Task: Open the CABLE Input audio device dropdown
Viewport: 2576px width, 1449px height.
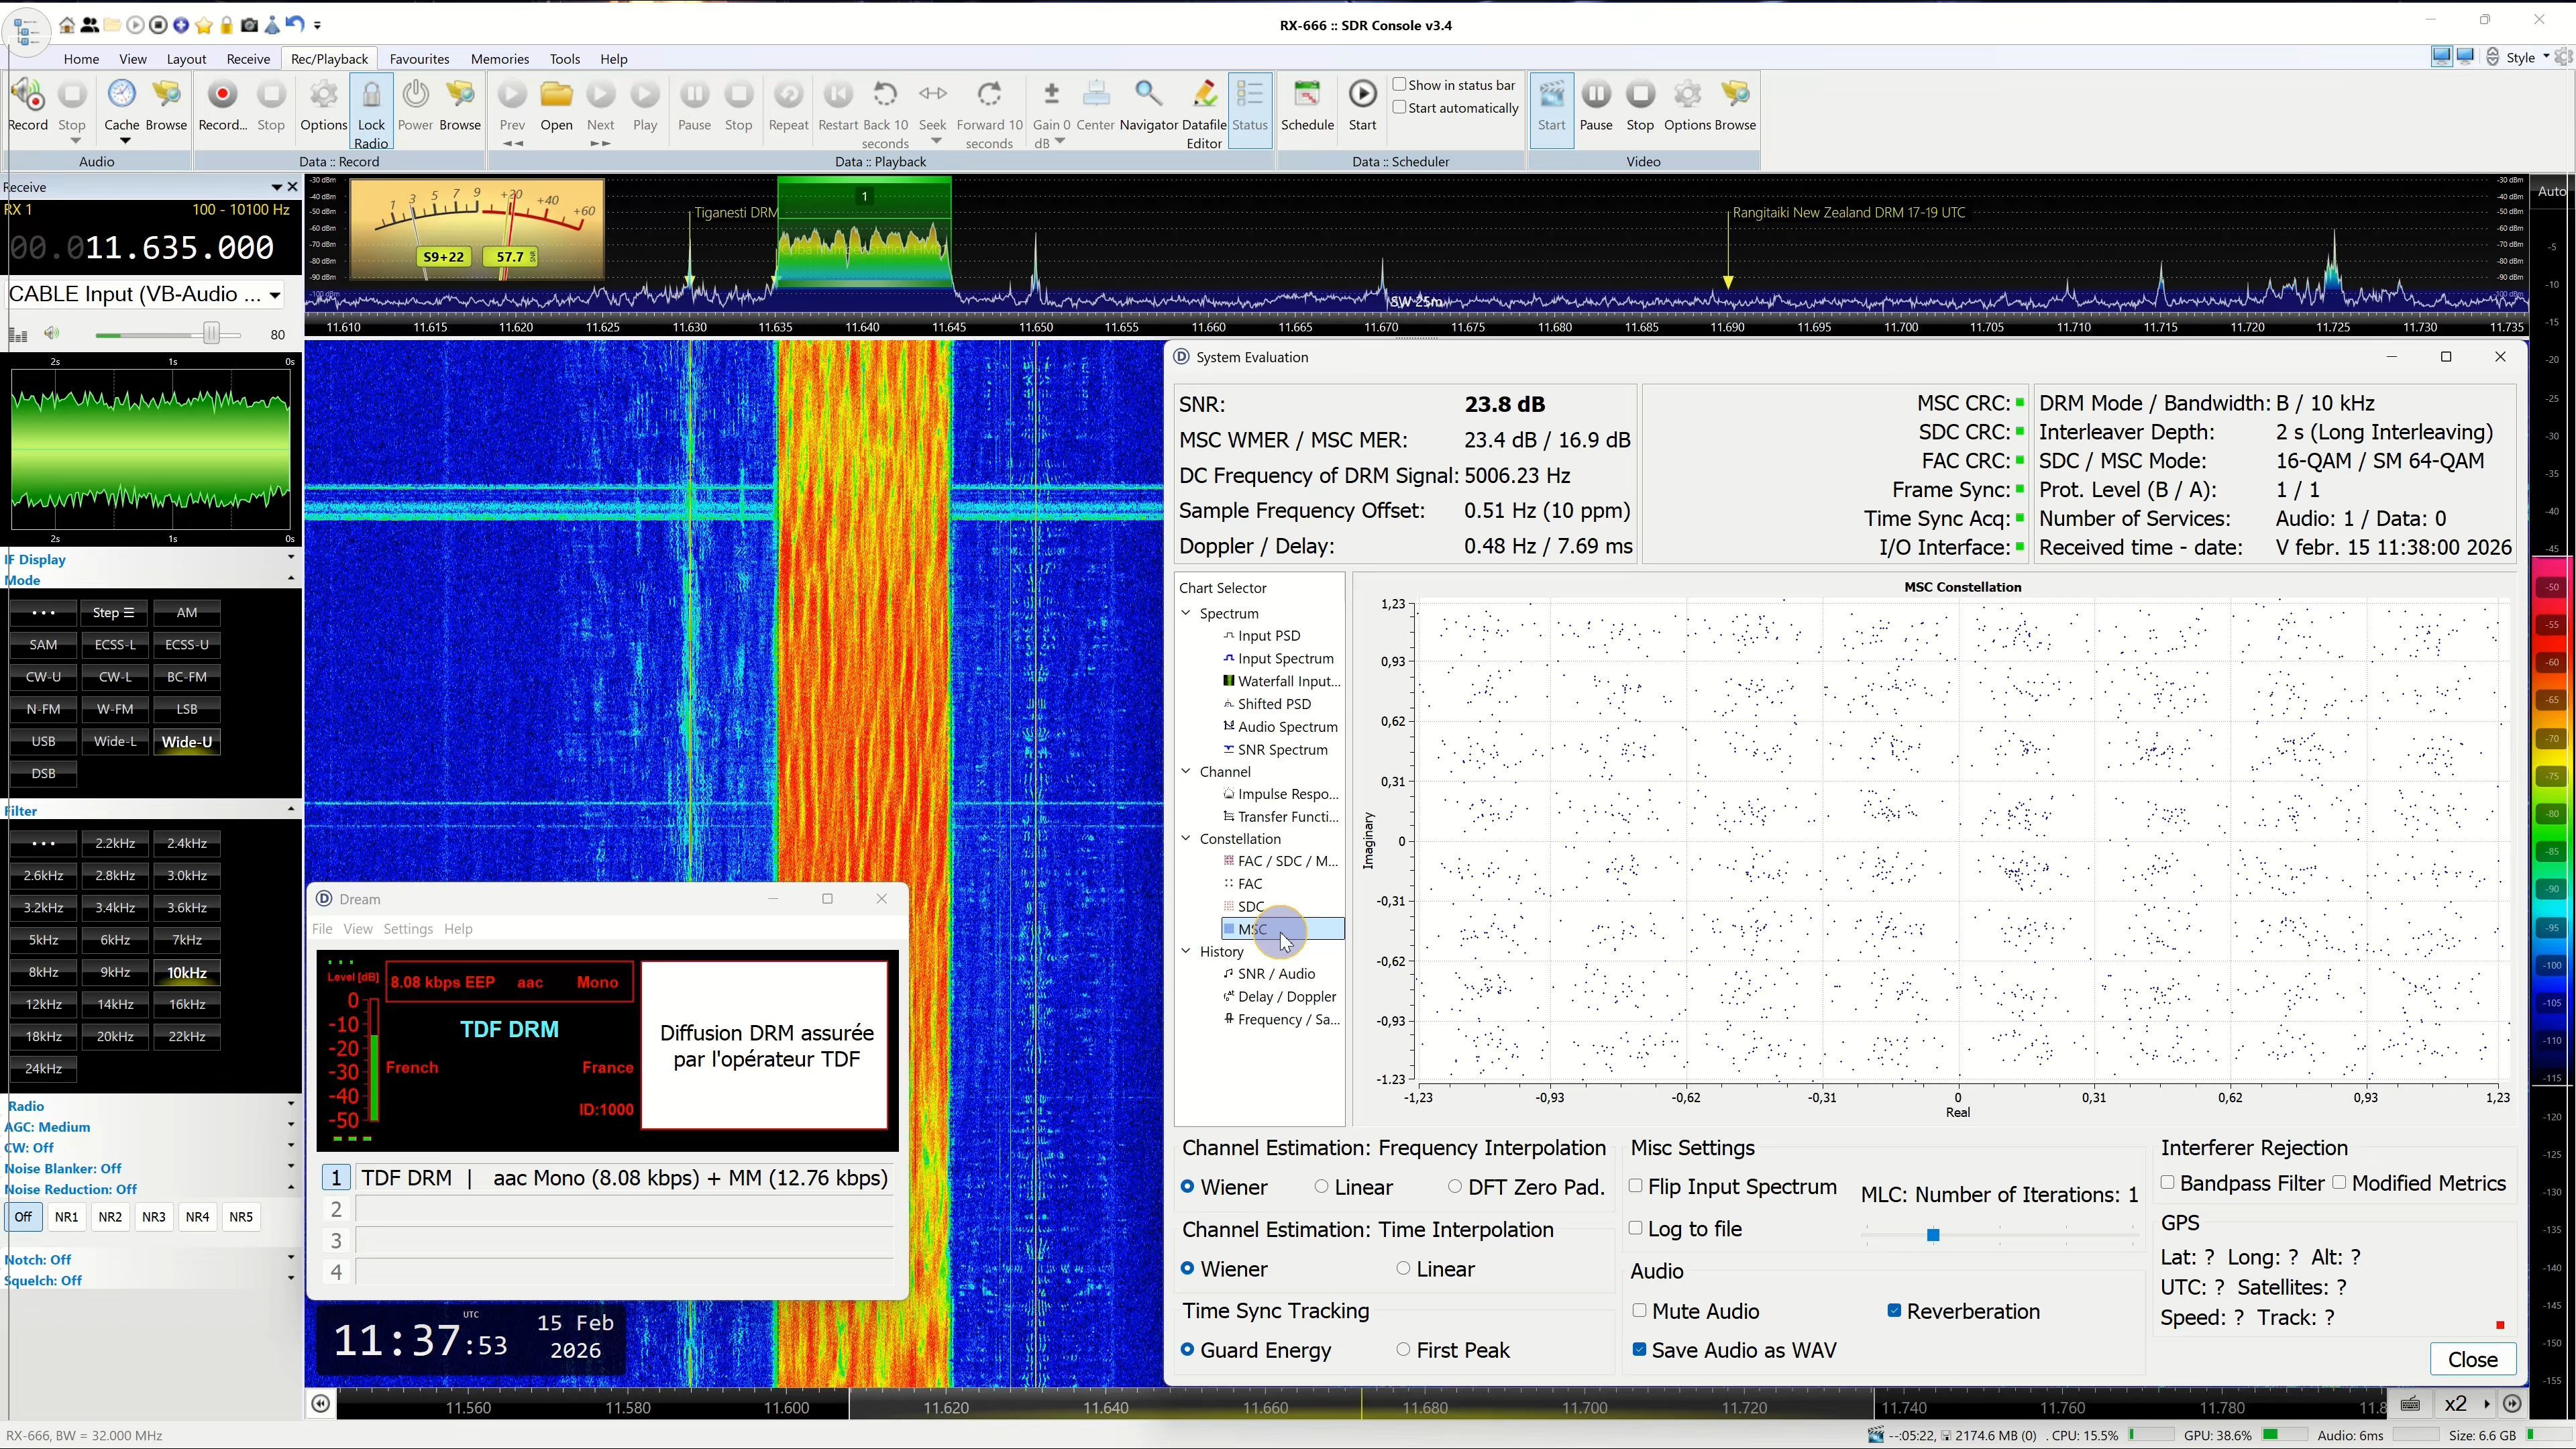Action: point(274,295)
